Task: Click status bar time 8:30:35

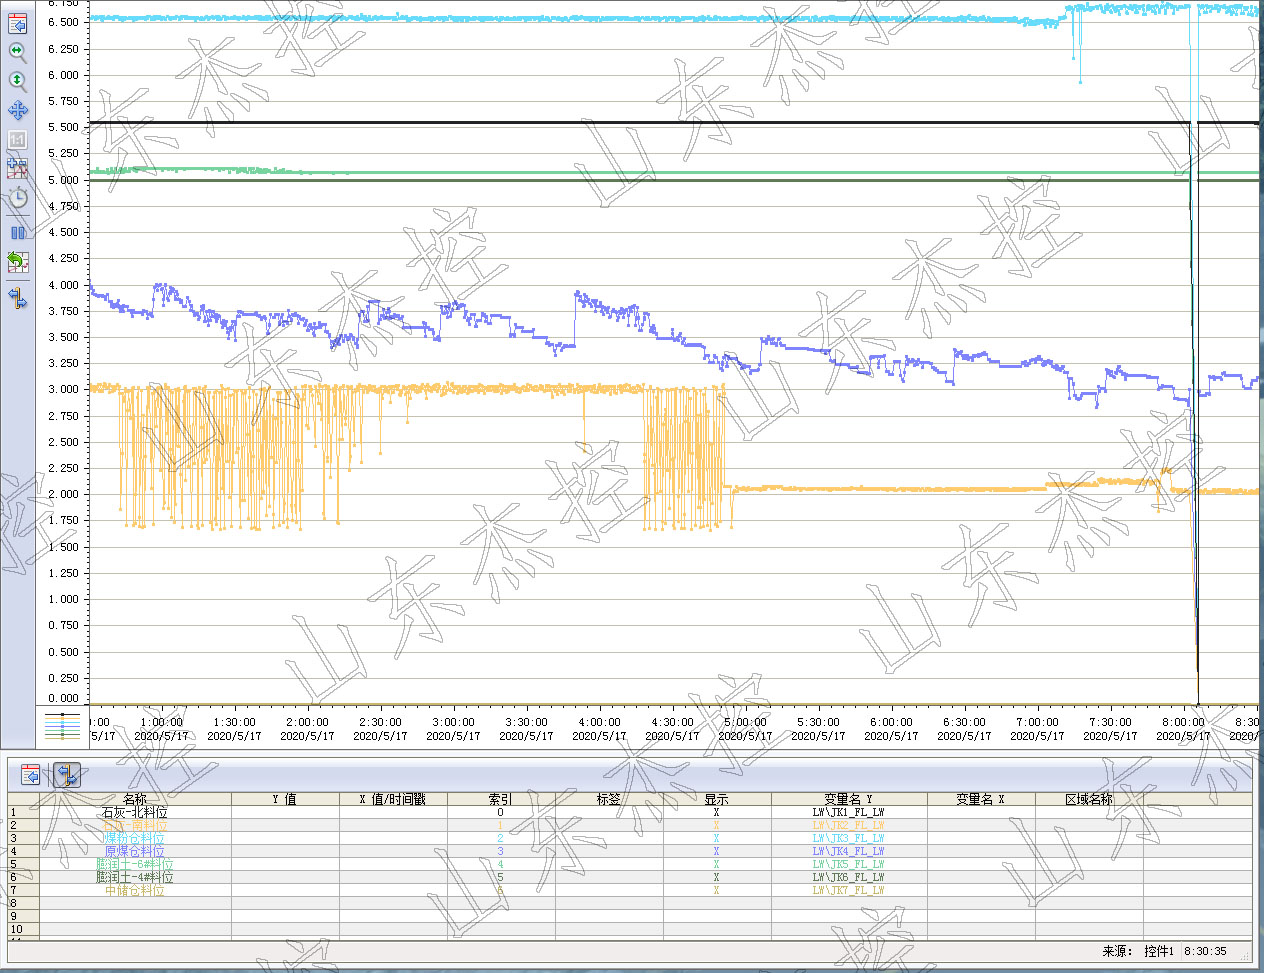Action: [1205, 951]
